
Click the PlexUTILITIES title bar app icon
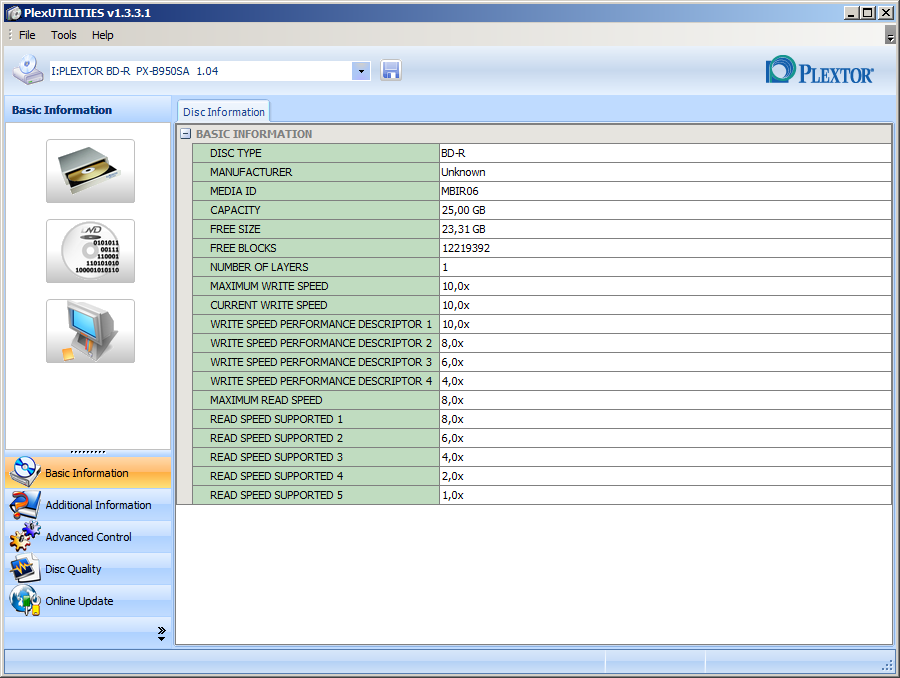14,13
